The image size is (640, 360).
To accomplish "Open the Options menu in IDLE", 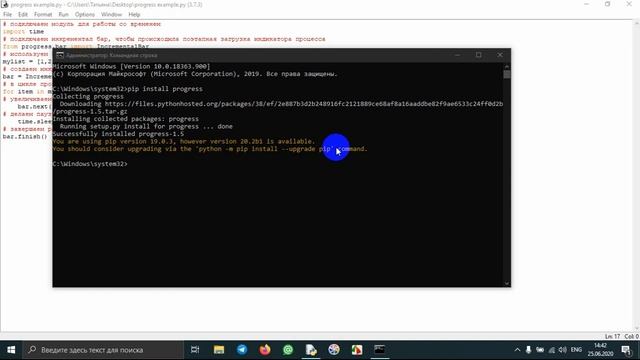I will (x=84, y=14).
